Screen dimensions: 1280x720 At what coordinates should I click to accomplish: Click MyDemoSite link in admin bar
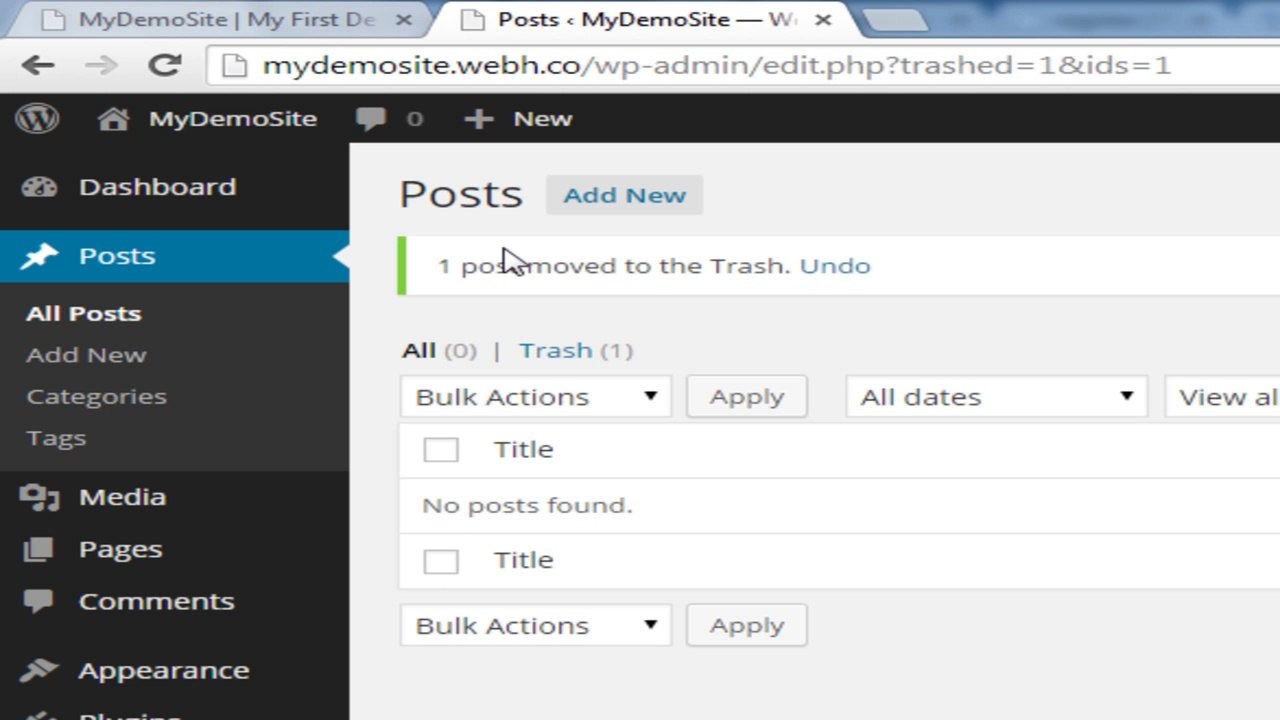click(232, 119)
